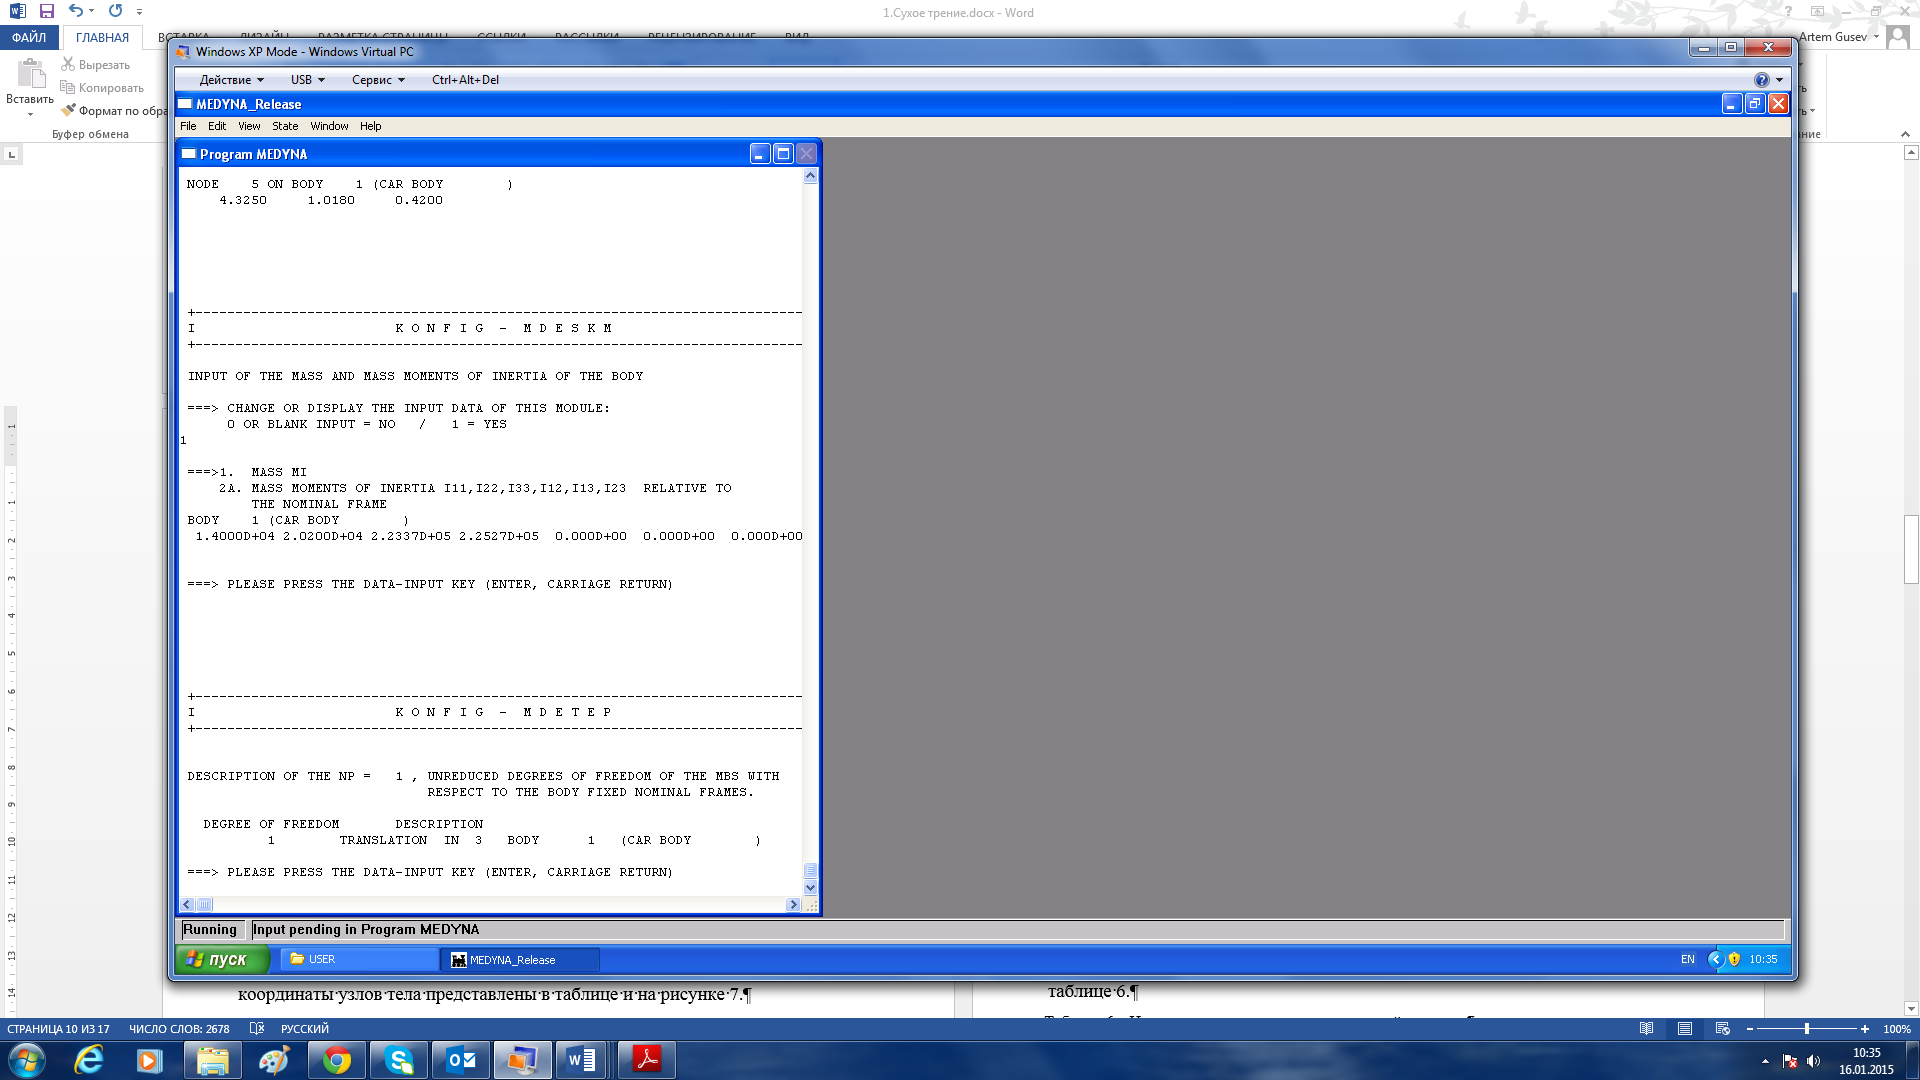Click the Word spelling check status icon
Screen dimensions: 1920x1080
tap(256, 1028)
